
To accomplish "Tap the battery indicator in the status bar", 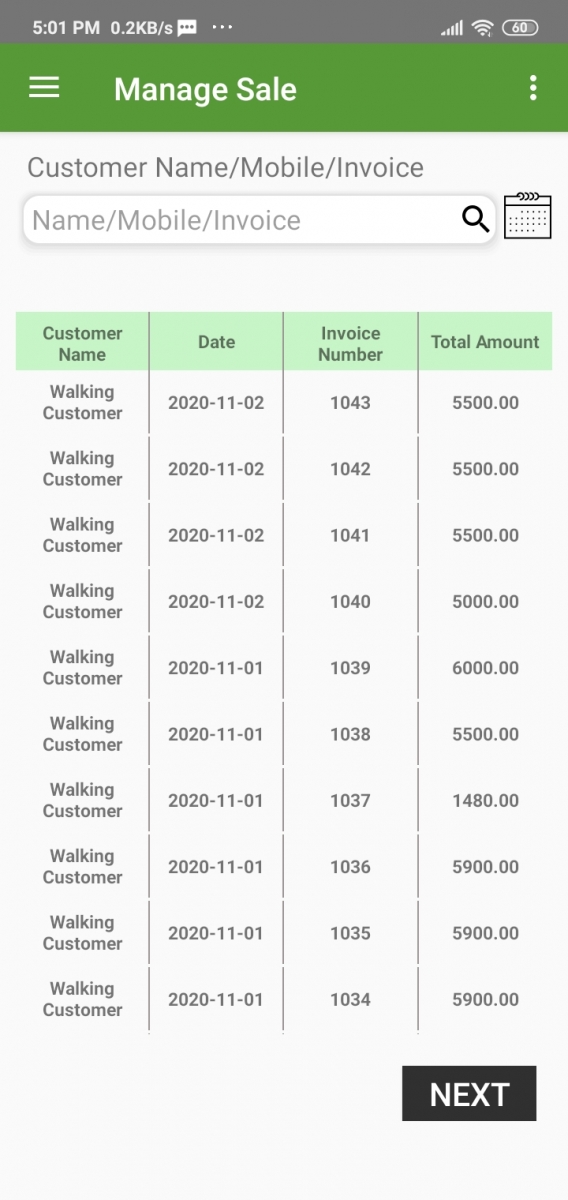I will click(520, 28).
